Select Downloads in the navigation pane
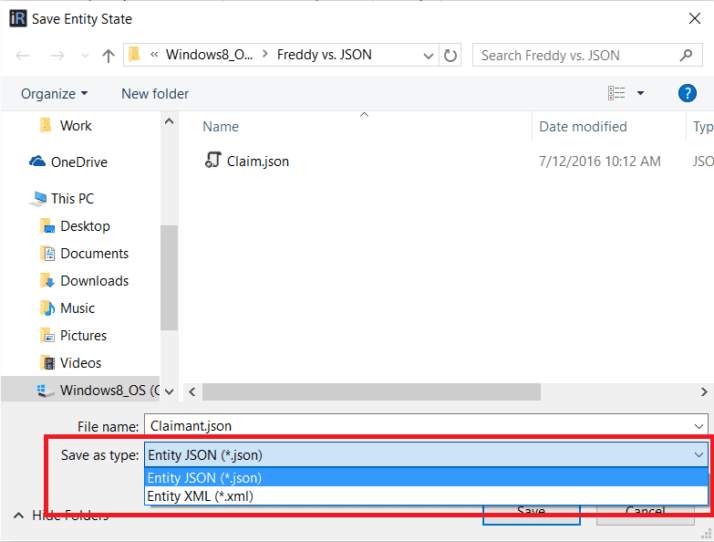 point(94,281)
